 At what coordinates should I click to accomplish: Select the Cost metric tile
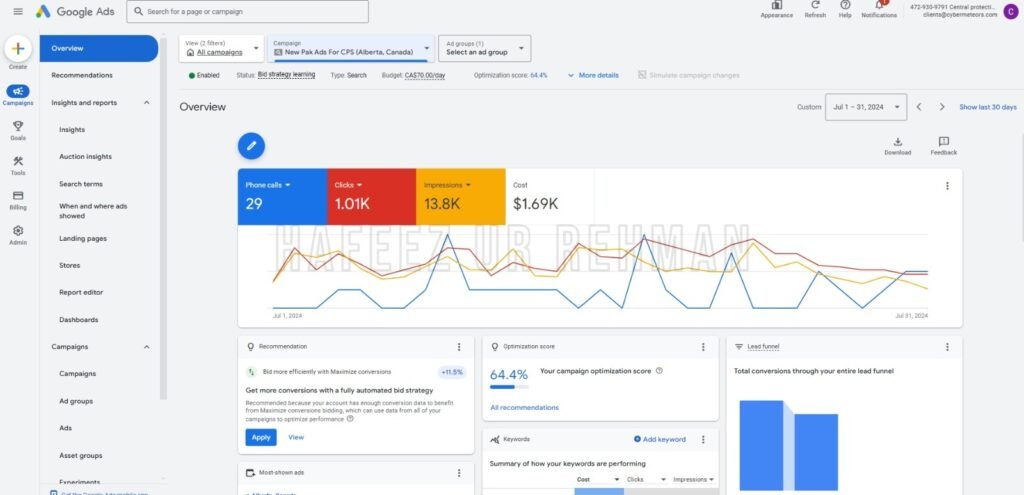(550, 197)
